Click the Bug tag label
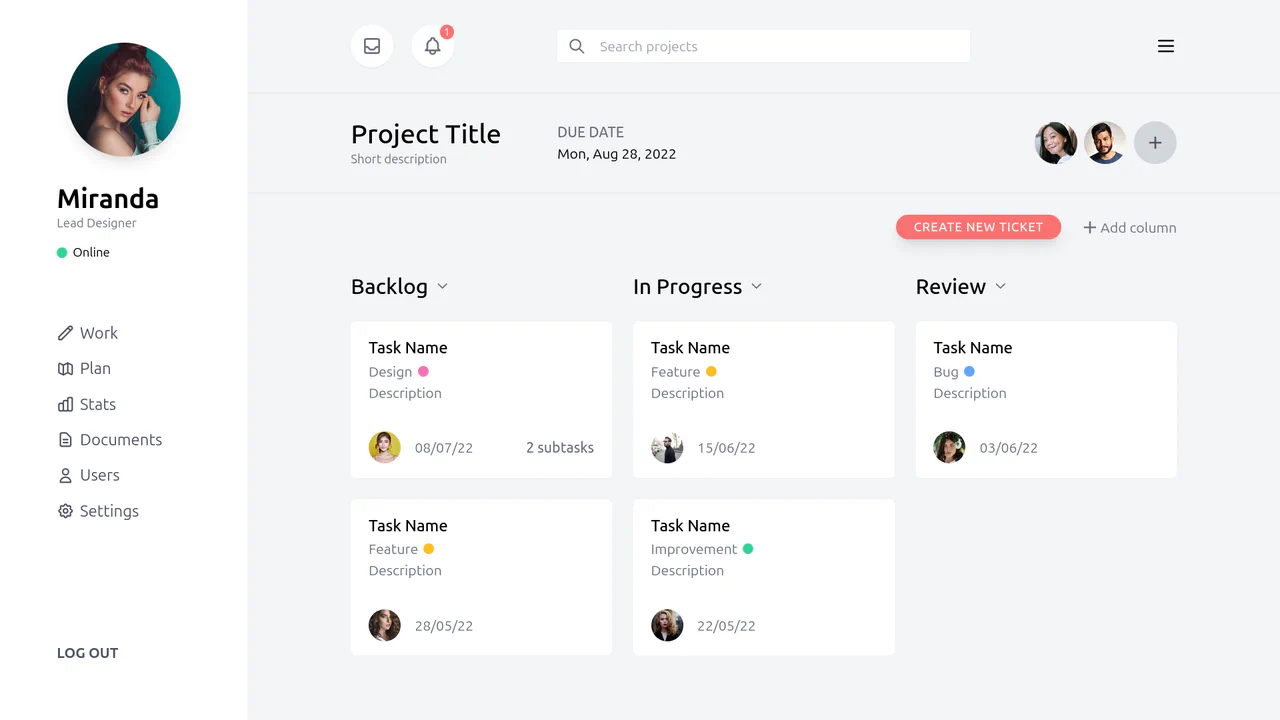Image resolution: width=1280 pixels, height=720 pixels. click(x=946, y=372)
